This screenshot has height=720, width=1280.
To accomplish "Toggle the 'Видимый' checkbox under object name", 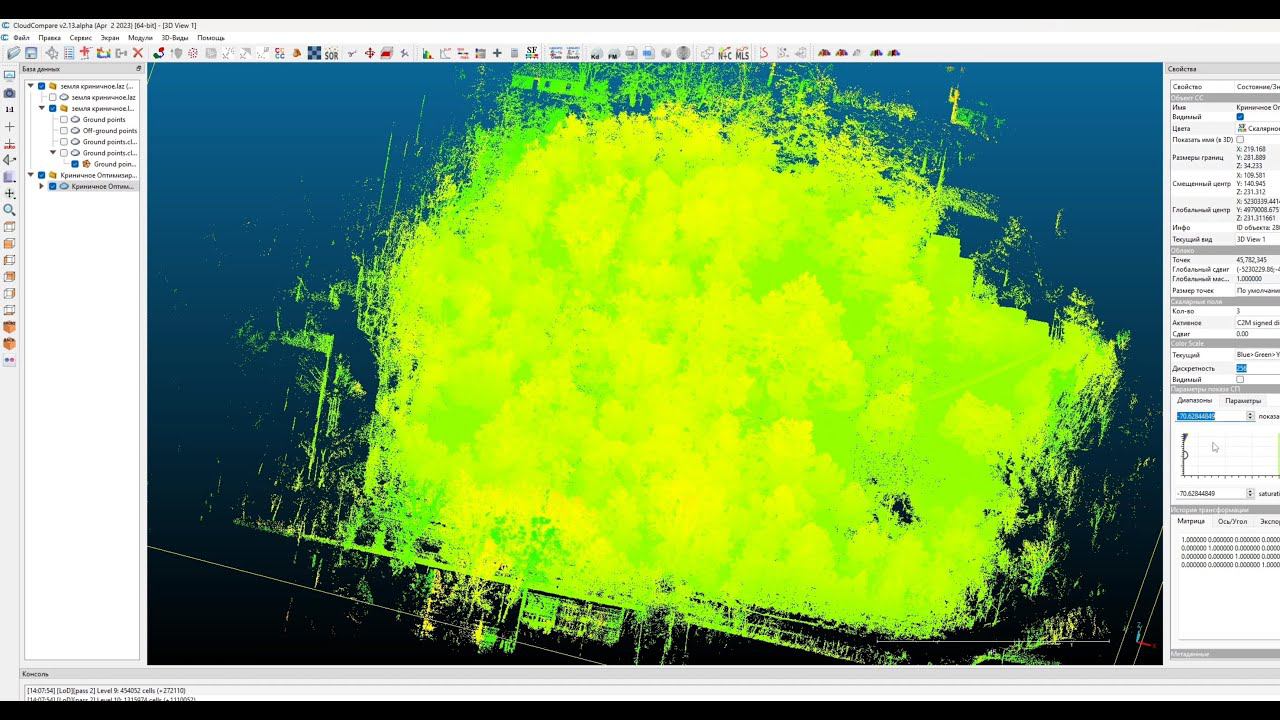I will tap(1240, 117).
